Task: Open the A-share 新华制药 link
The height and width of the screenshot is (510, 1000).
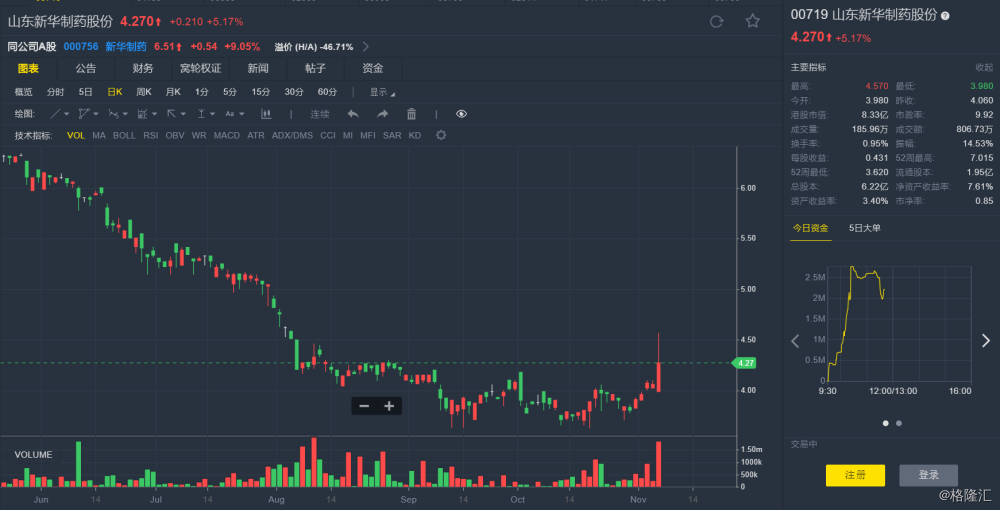Action: (x=126, y=46)
